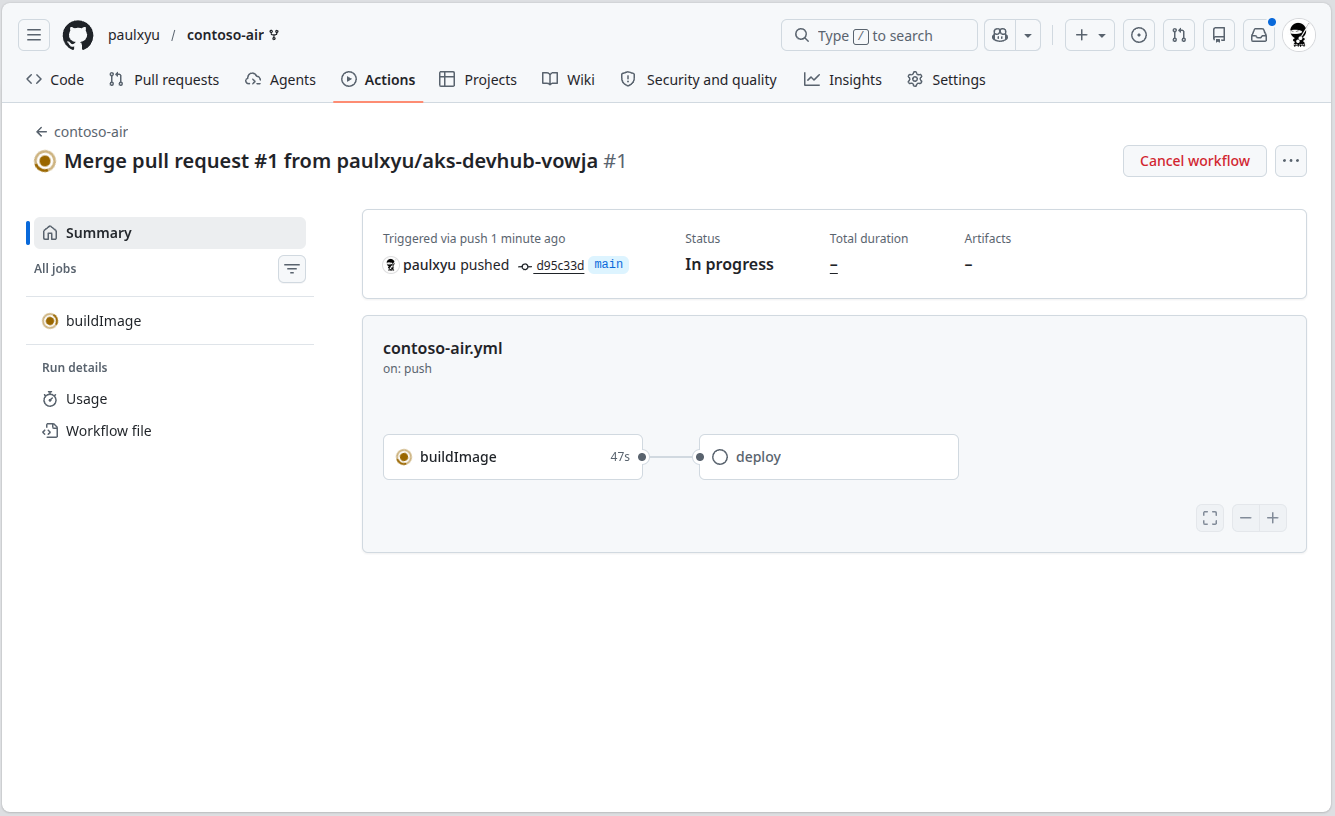Select buildImage job in sidebar
1335x816 pixels.
pos(170,321)
